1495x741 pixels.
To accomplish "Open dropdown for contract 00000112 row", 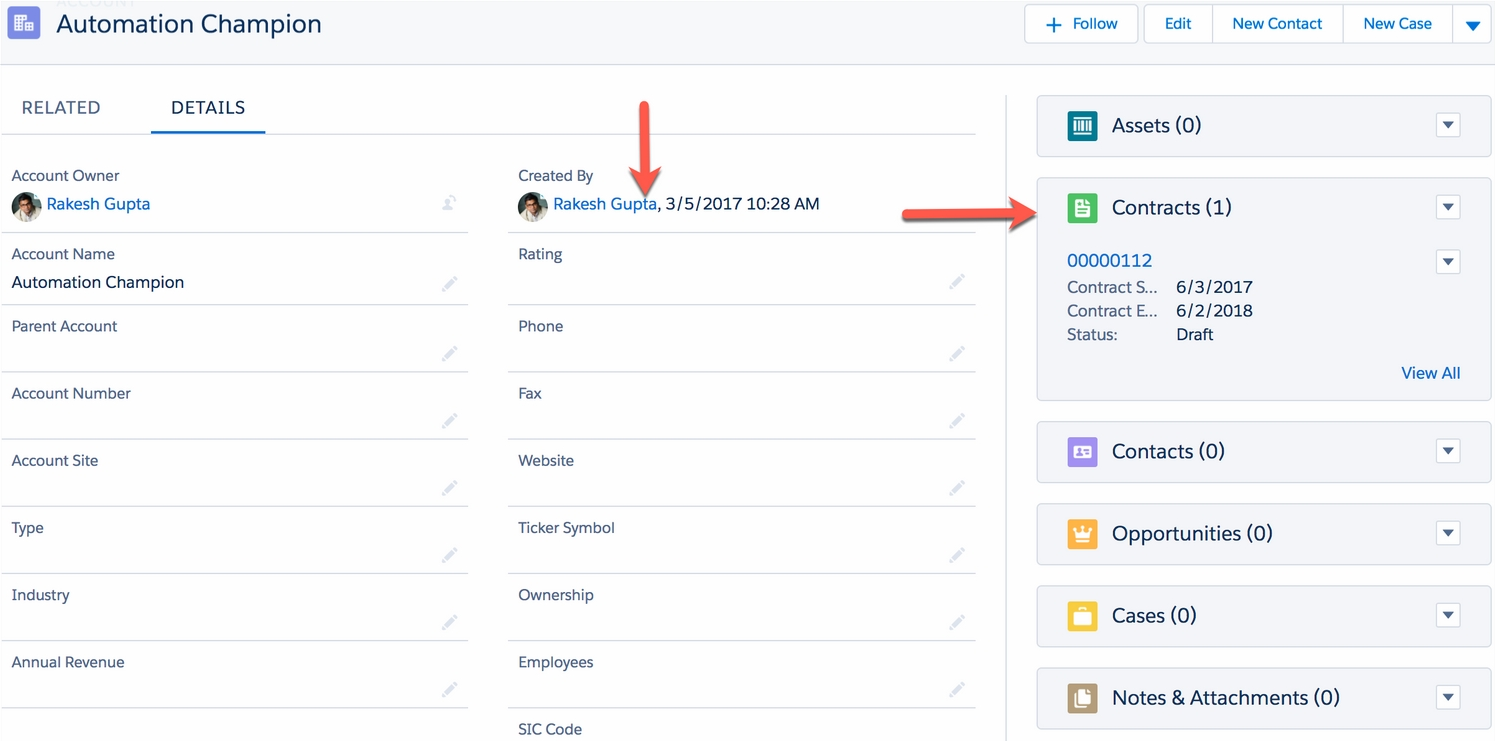I will click(x=1448, y=262).
